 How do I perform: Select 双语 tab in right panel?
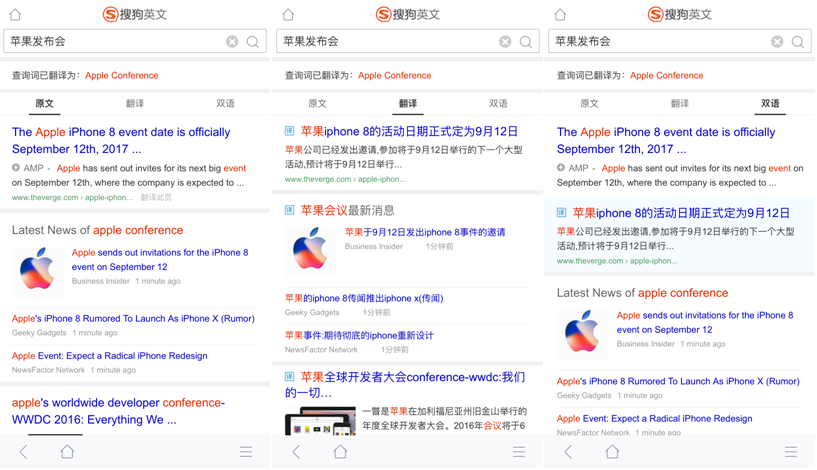point(770,103)
